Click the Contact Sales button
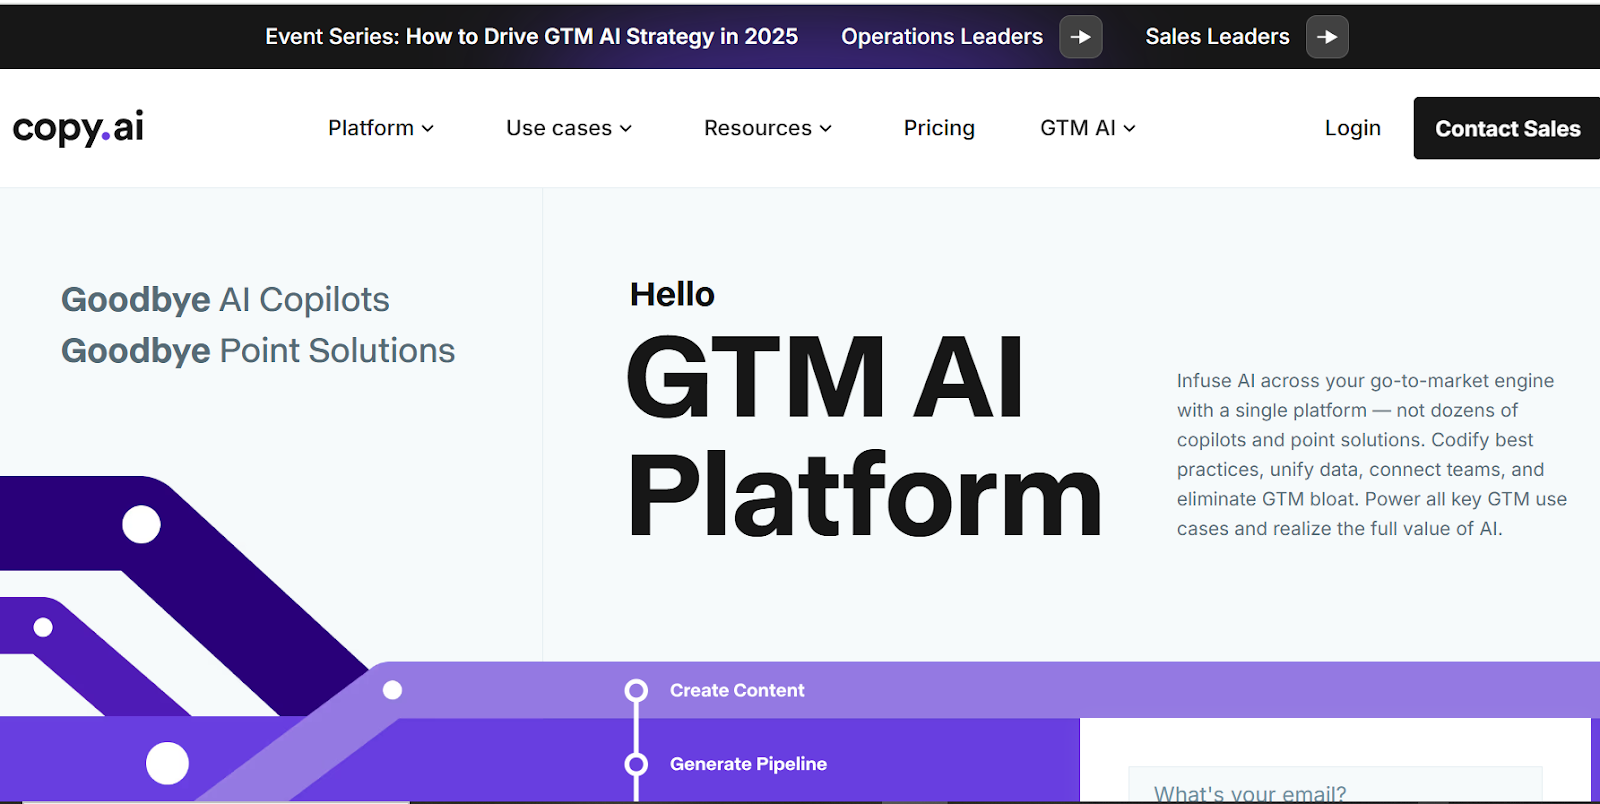 point(1507,128)
